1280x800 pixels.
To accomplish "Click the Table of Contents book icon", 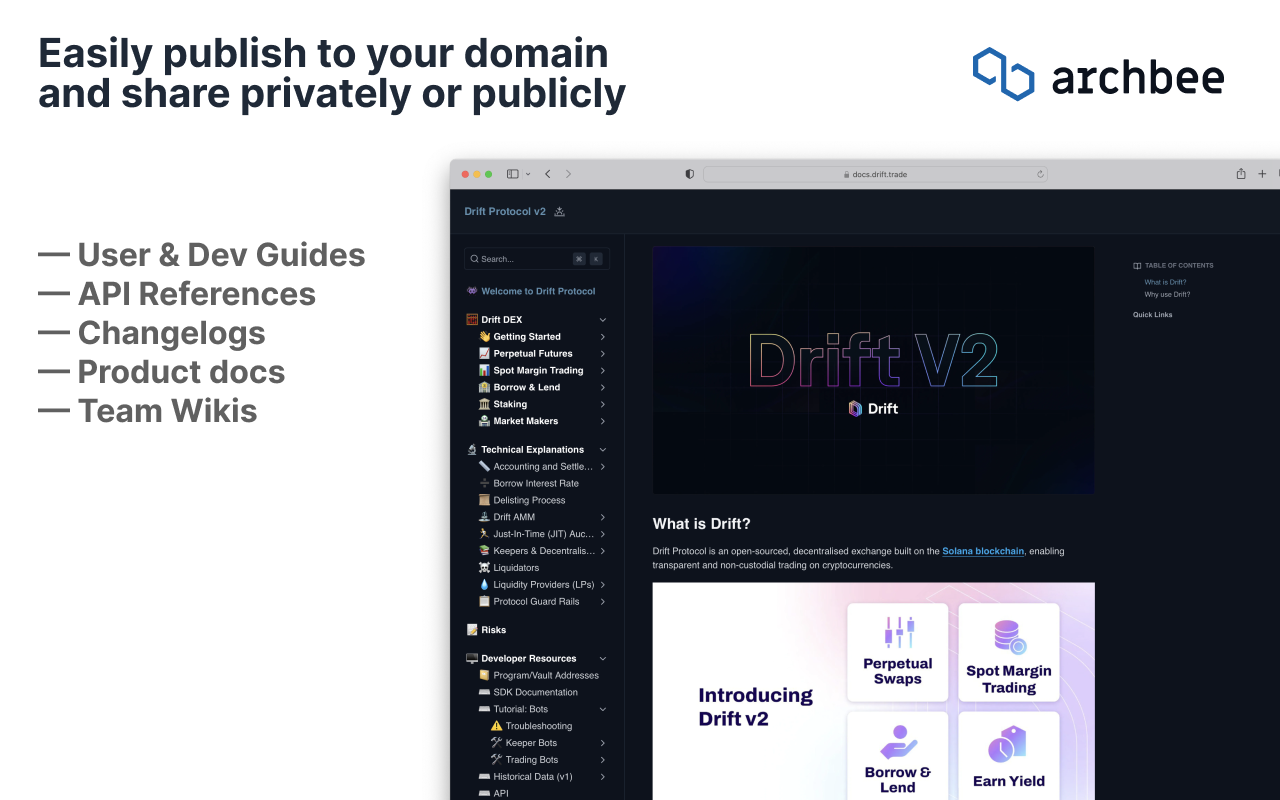I will (1137, 266).
